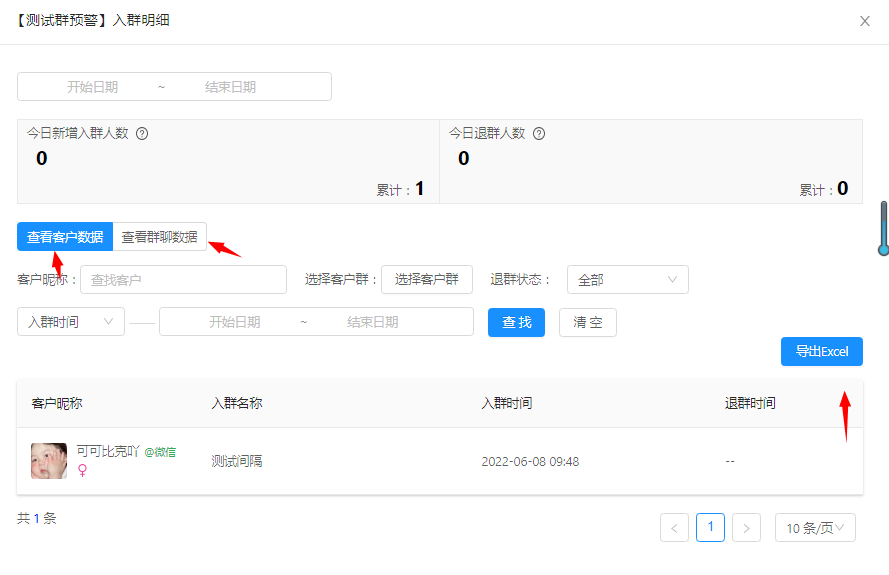Expand the 退群状态 dropdown showing 全部

[628, 280]
